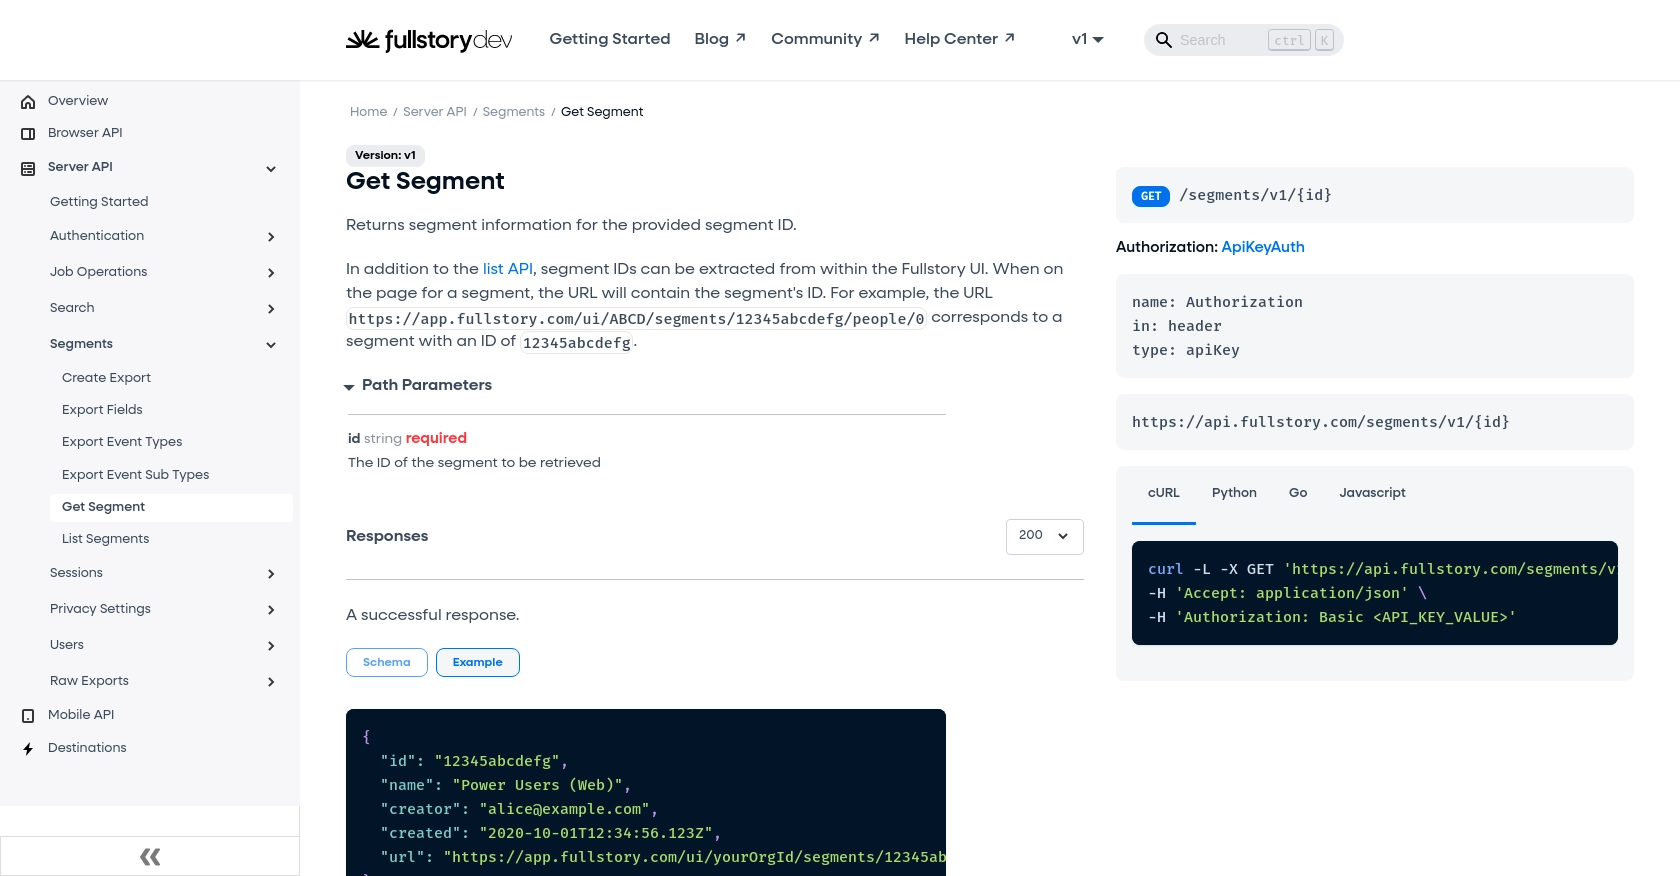This screenshot has width=1680, height=876.
Task: Open the 200 response code dropdown
Action: tap(1044, 536)
